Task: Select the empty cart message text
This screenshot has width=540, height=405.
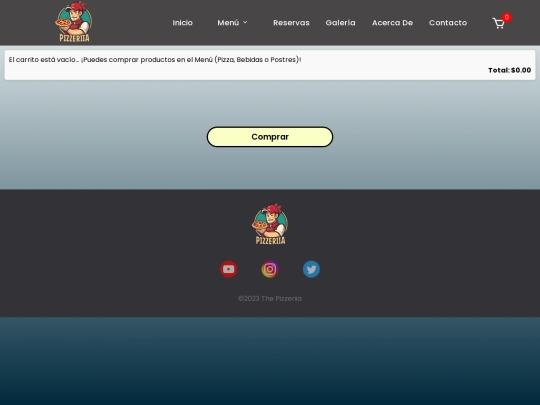Action: [155, 60]
